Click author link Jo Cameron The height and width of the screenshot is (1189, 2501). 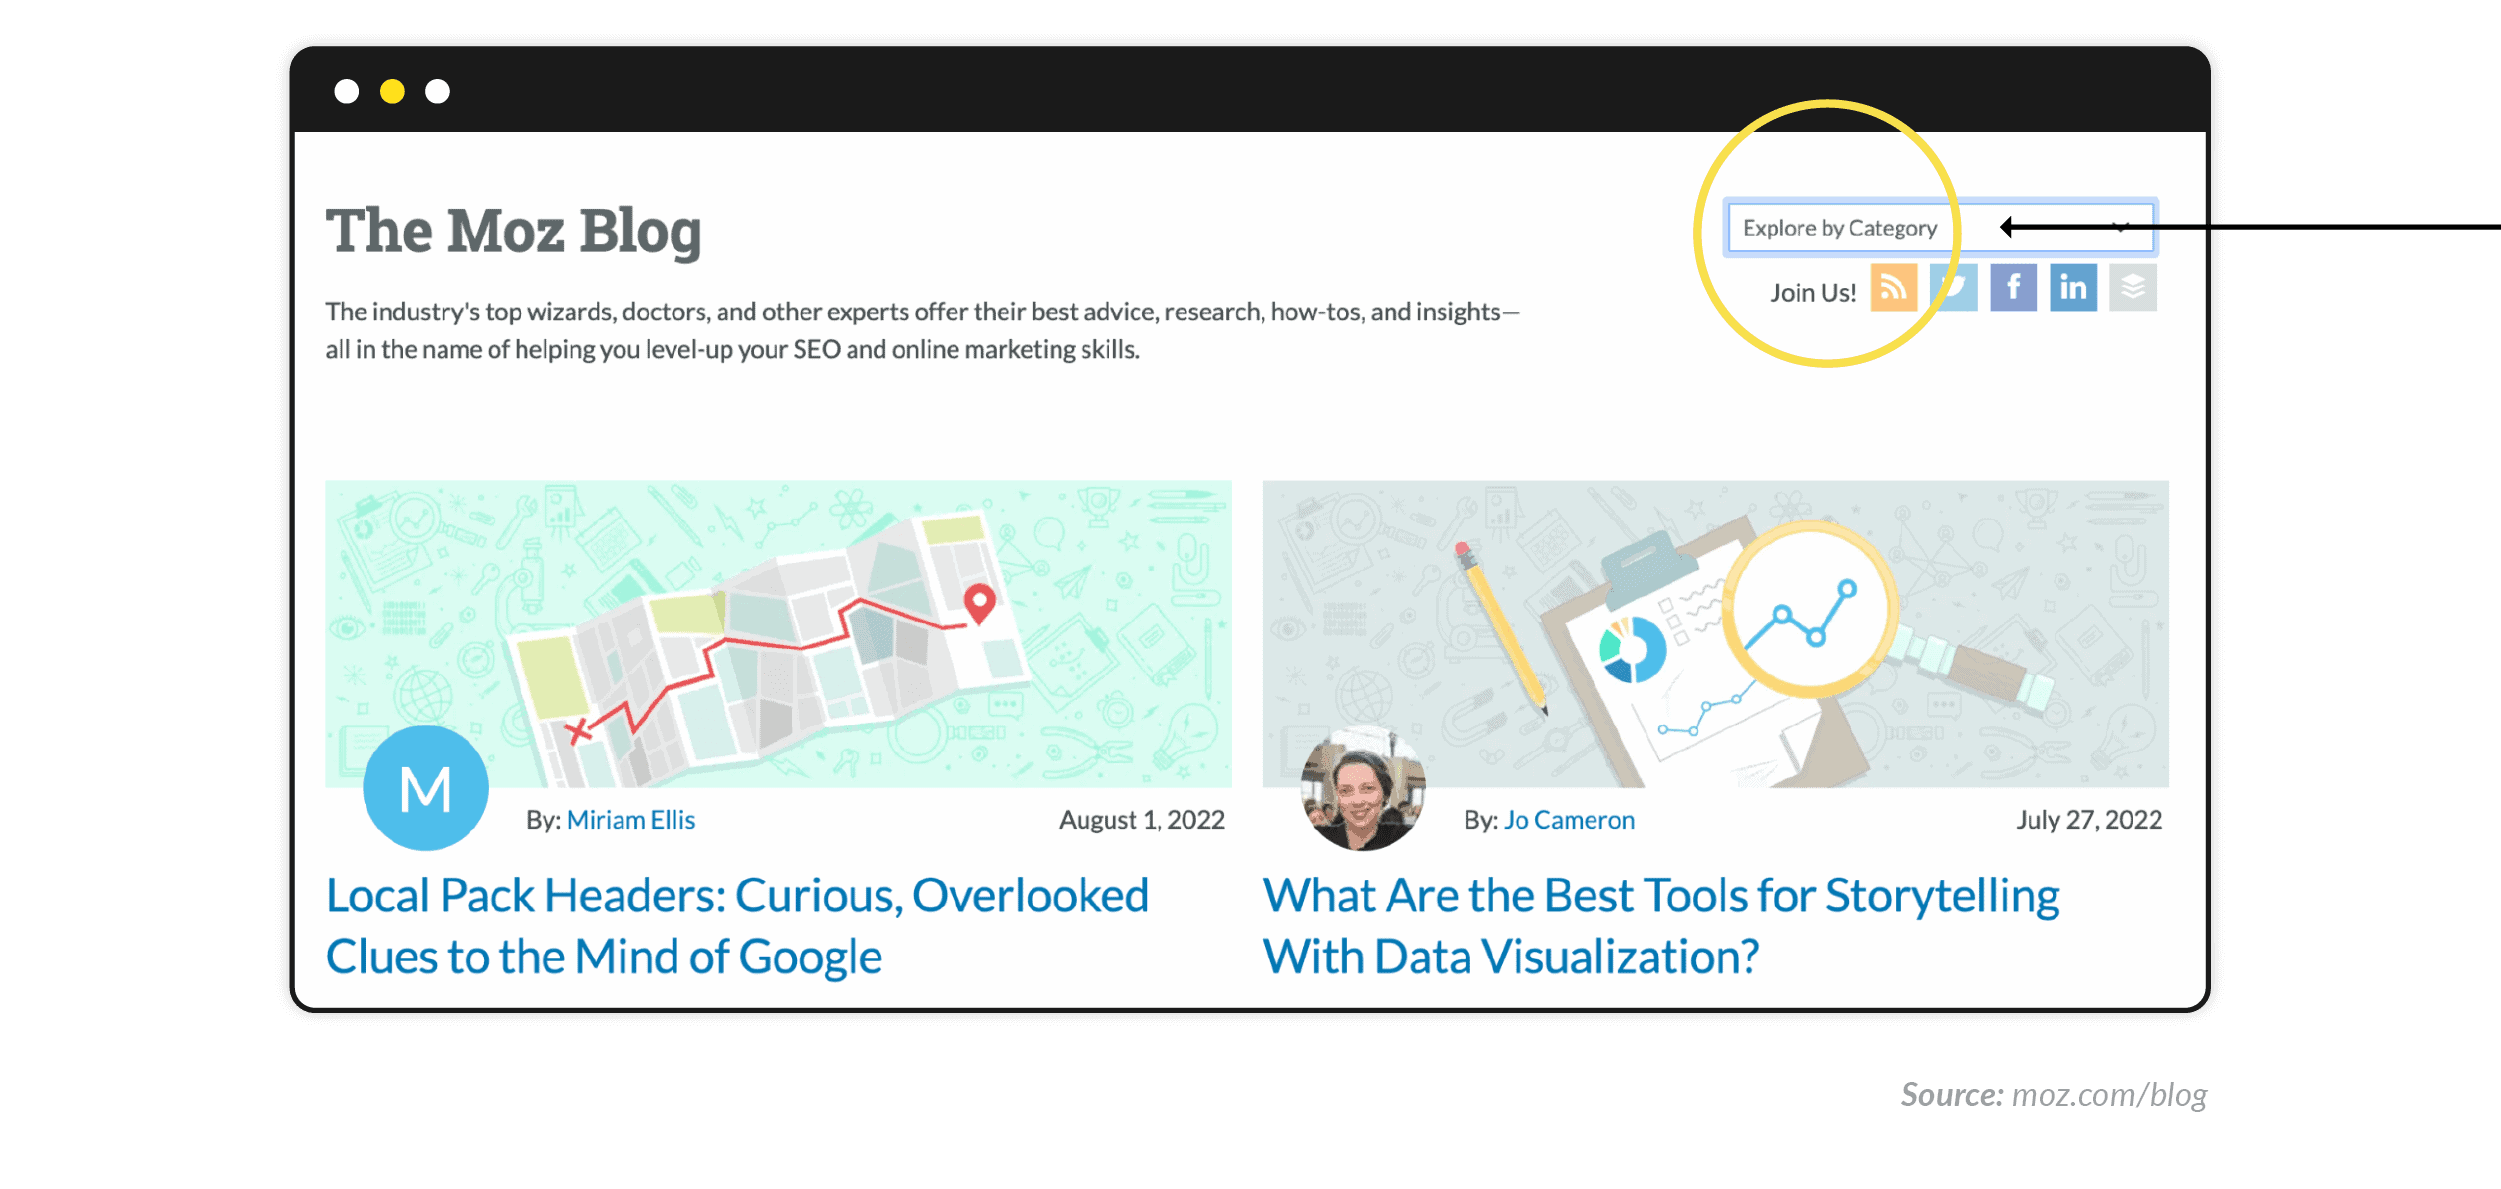(x=1569, y=820)
